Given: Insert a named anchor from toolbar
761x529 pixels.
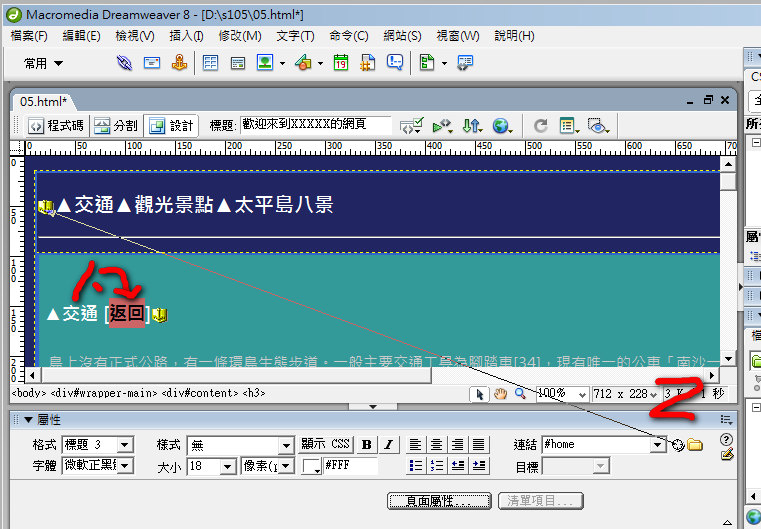Looking at the screenshot, I should pyautogui.click(x=179, y=63).
